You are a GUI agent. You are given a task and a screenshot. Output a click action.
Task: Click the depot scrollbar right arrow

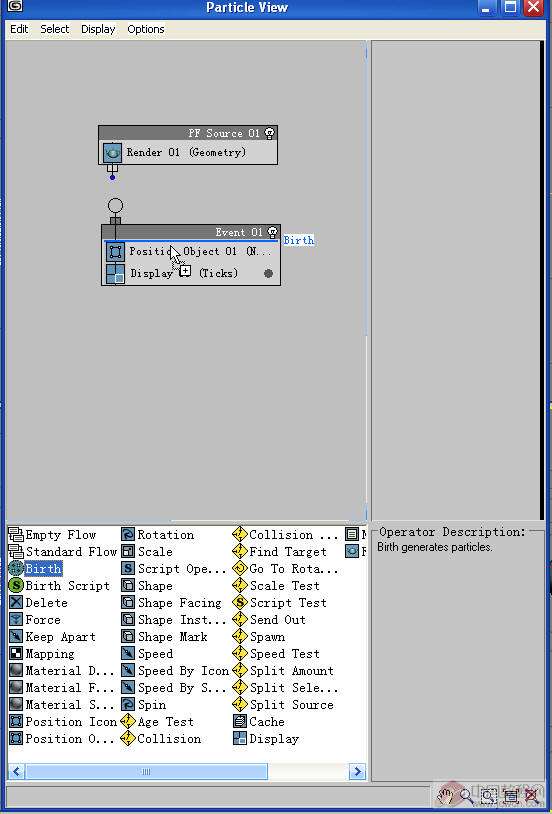pyautogui.click(x=357, y=771)
